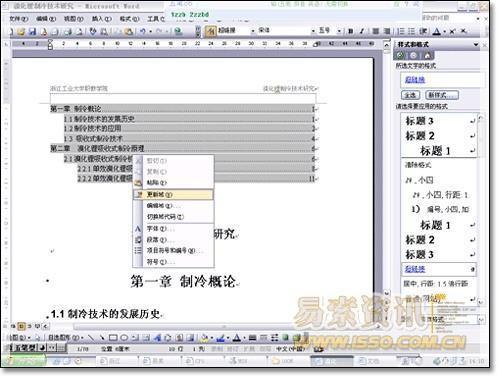
Task: Click the Save floppy disk icon
Action: click(x=32, y=32)
